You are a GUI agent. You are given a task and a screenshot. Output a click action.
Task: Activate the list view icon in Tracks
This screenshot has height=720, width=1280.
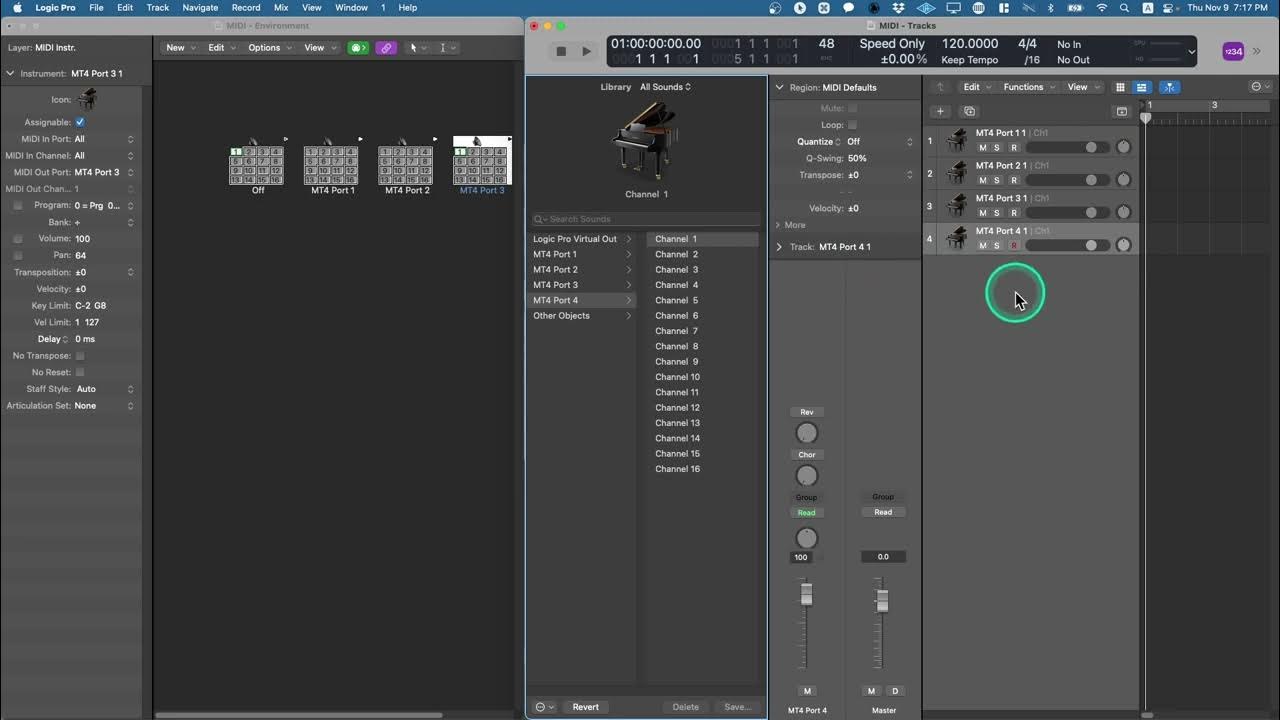[1141, 87]
